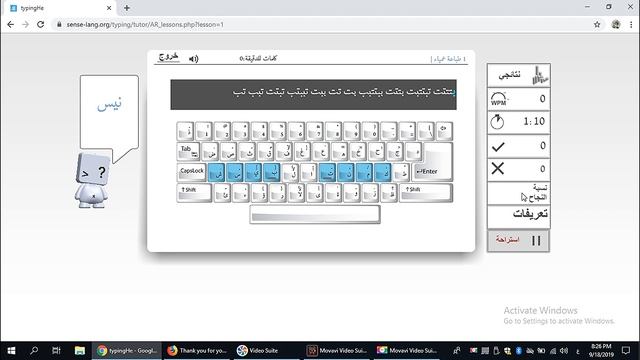Open the Windows Start menu
640x360 pixels.
click(x=11, y=351)
